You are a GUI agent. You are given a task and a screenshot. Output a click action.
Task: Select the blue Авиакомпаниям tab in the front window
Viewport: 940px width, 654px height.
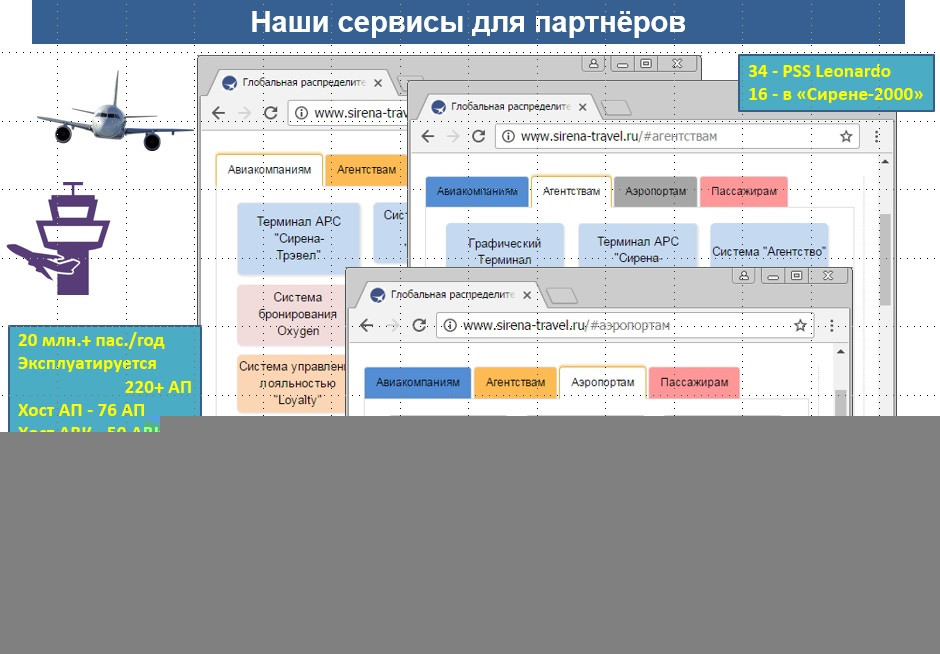[418, 382]
